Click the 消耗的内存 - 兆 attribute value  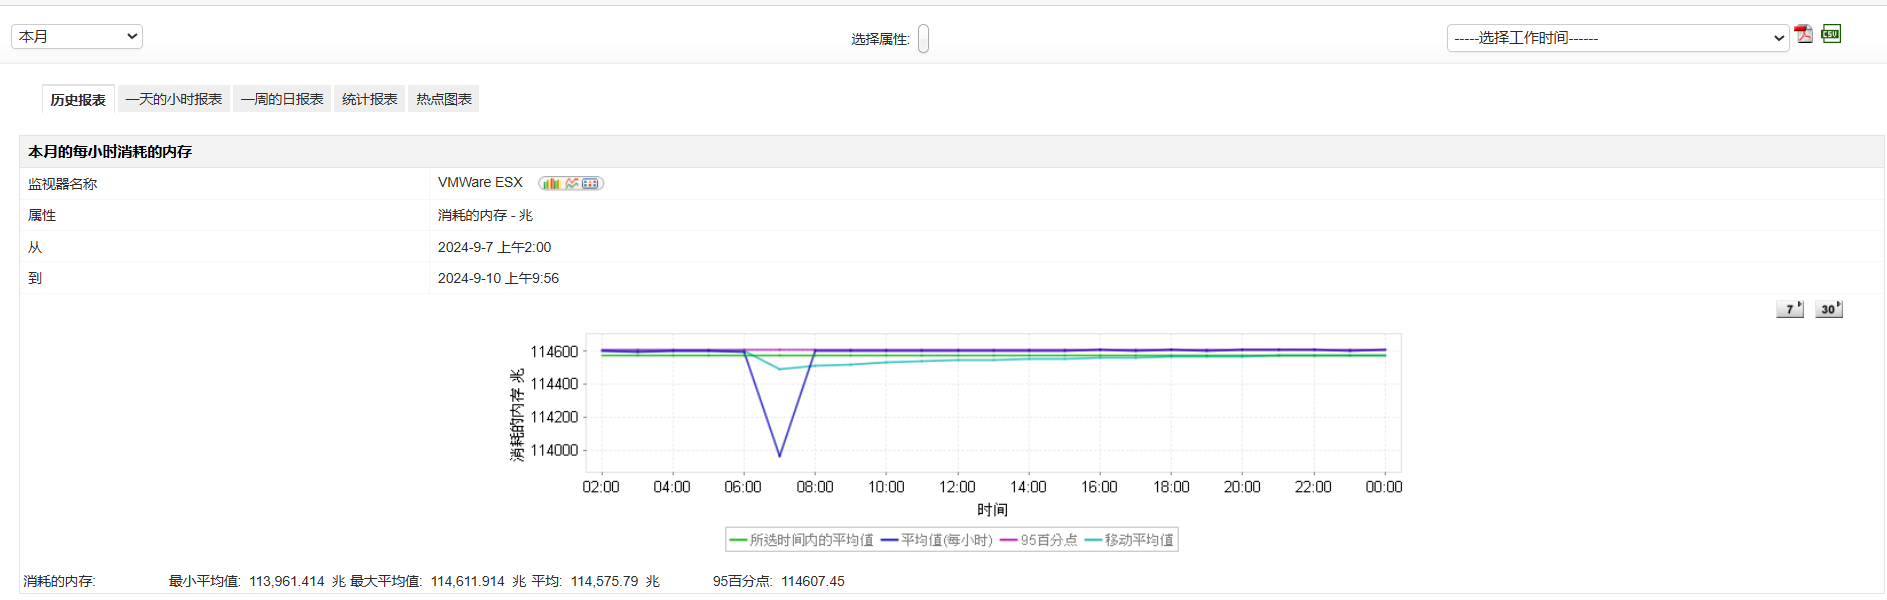pos(485,215)
